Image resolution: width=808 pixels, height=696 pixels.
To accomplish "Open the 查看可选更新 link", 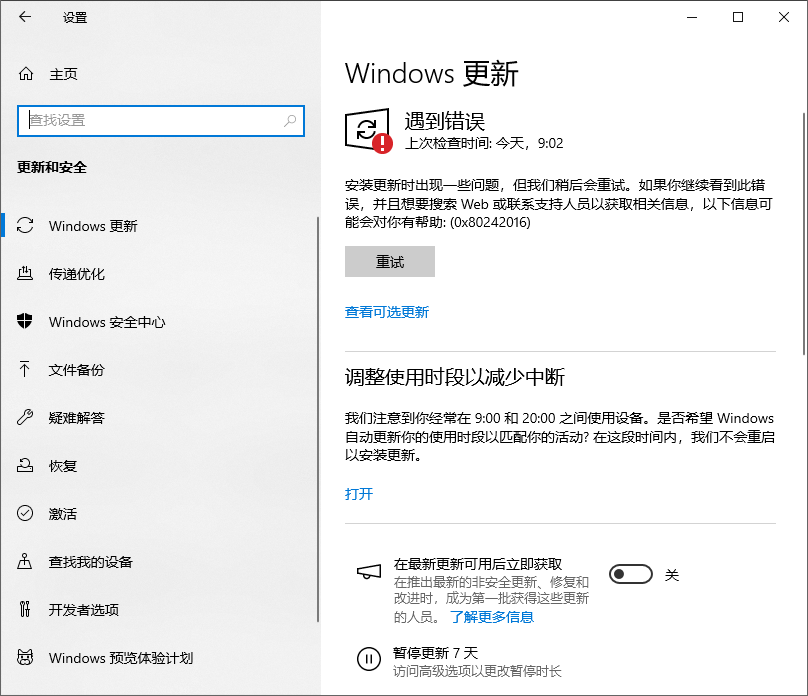I will click(x=388, y=312).
